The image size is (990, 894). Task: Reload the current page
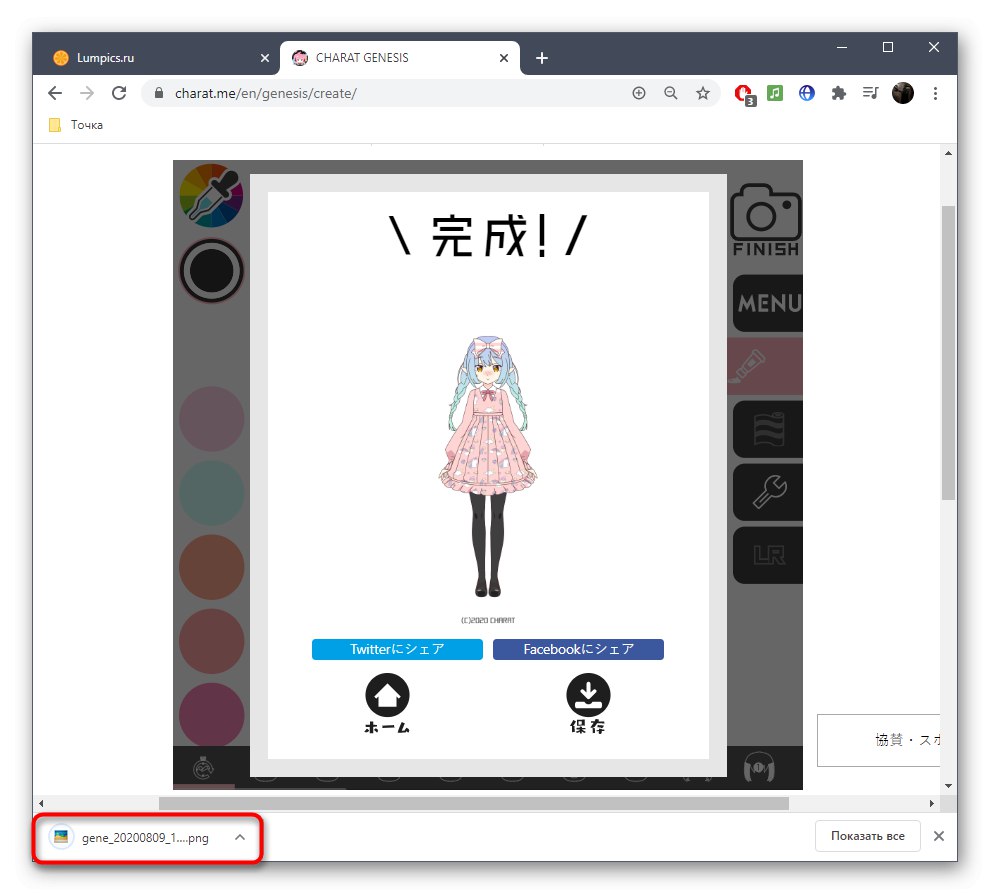pos(119,93)
